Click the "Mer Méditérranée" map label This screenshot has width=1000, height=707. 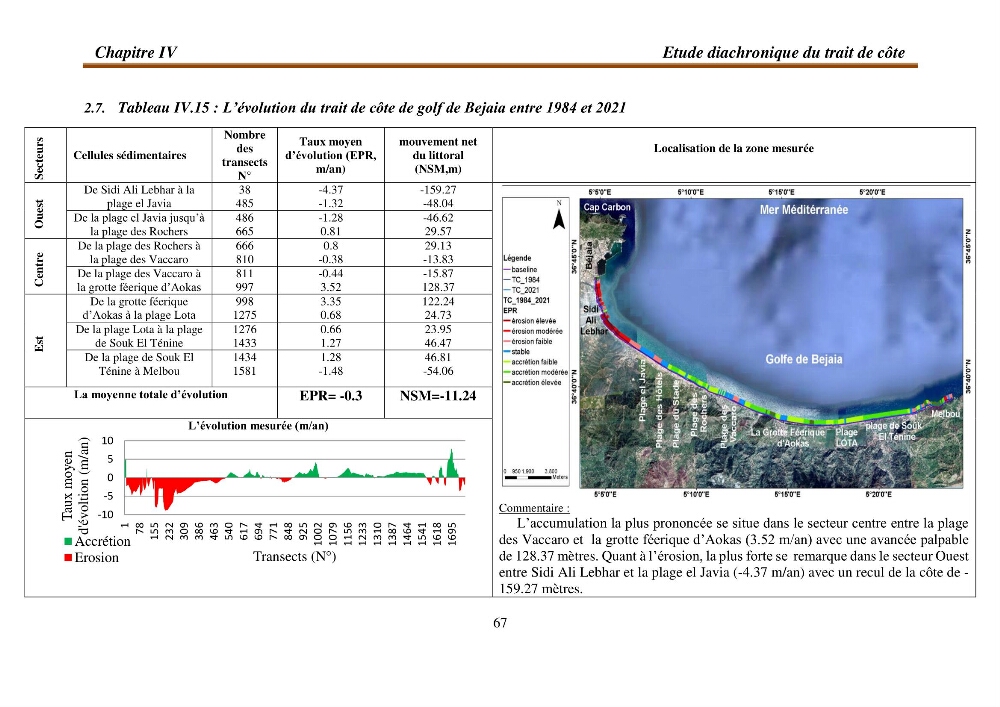click(x=804, y=210)
